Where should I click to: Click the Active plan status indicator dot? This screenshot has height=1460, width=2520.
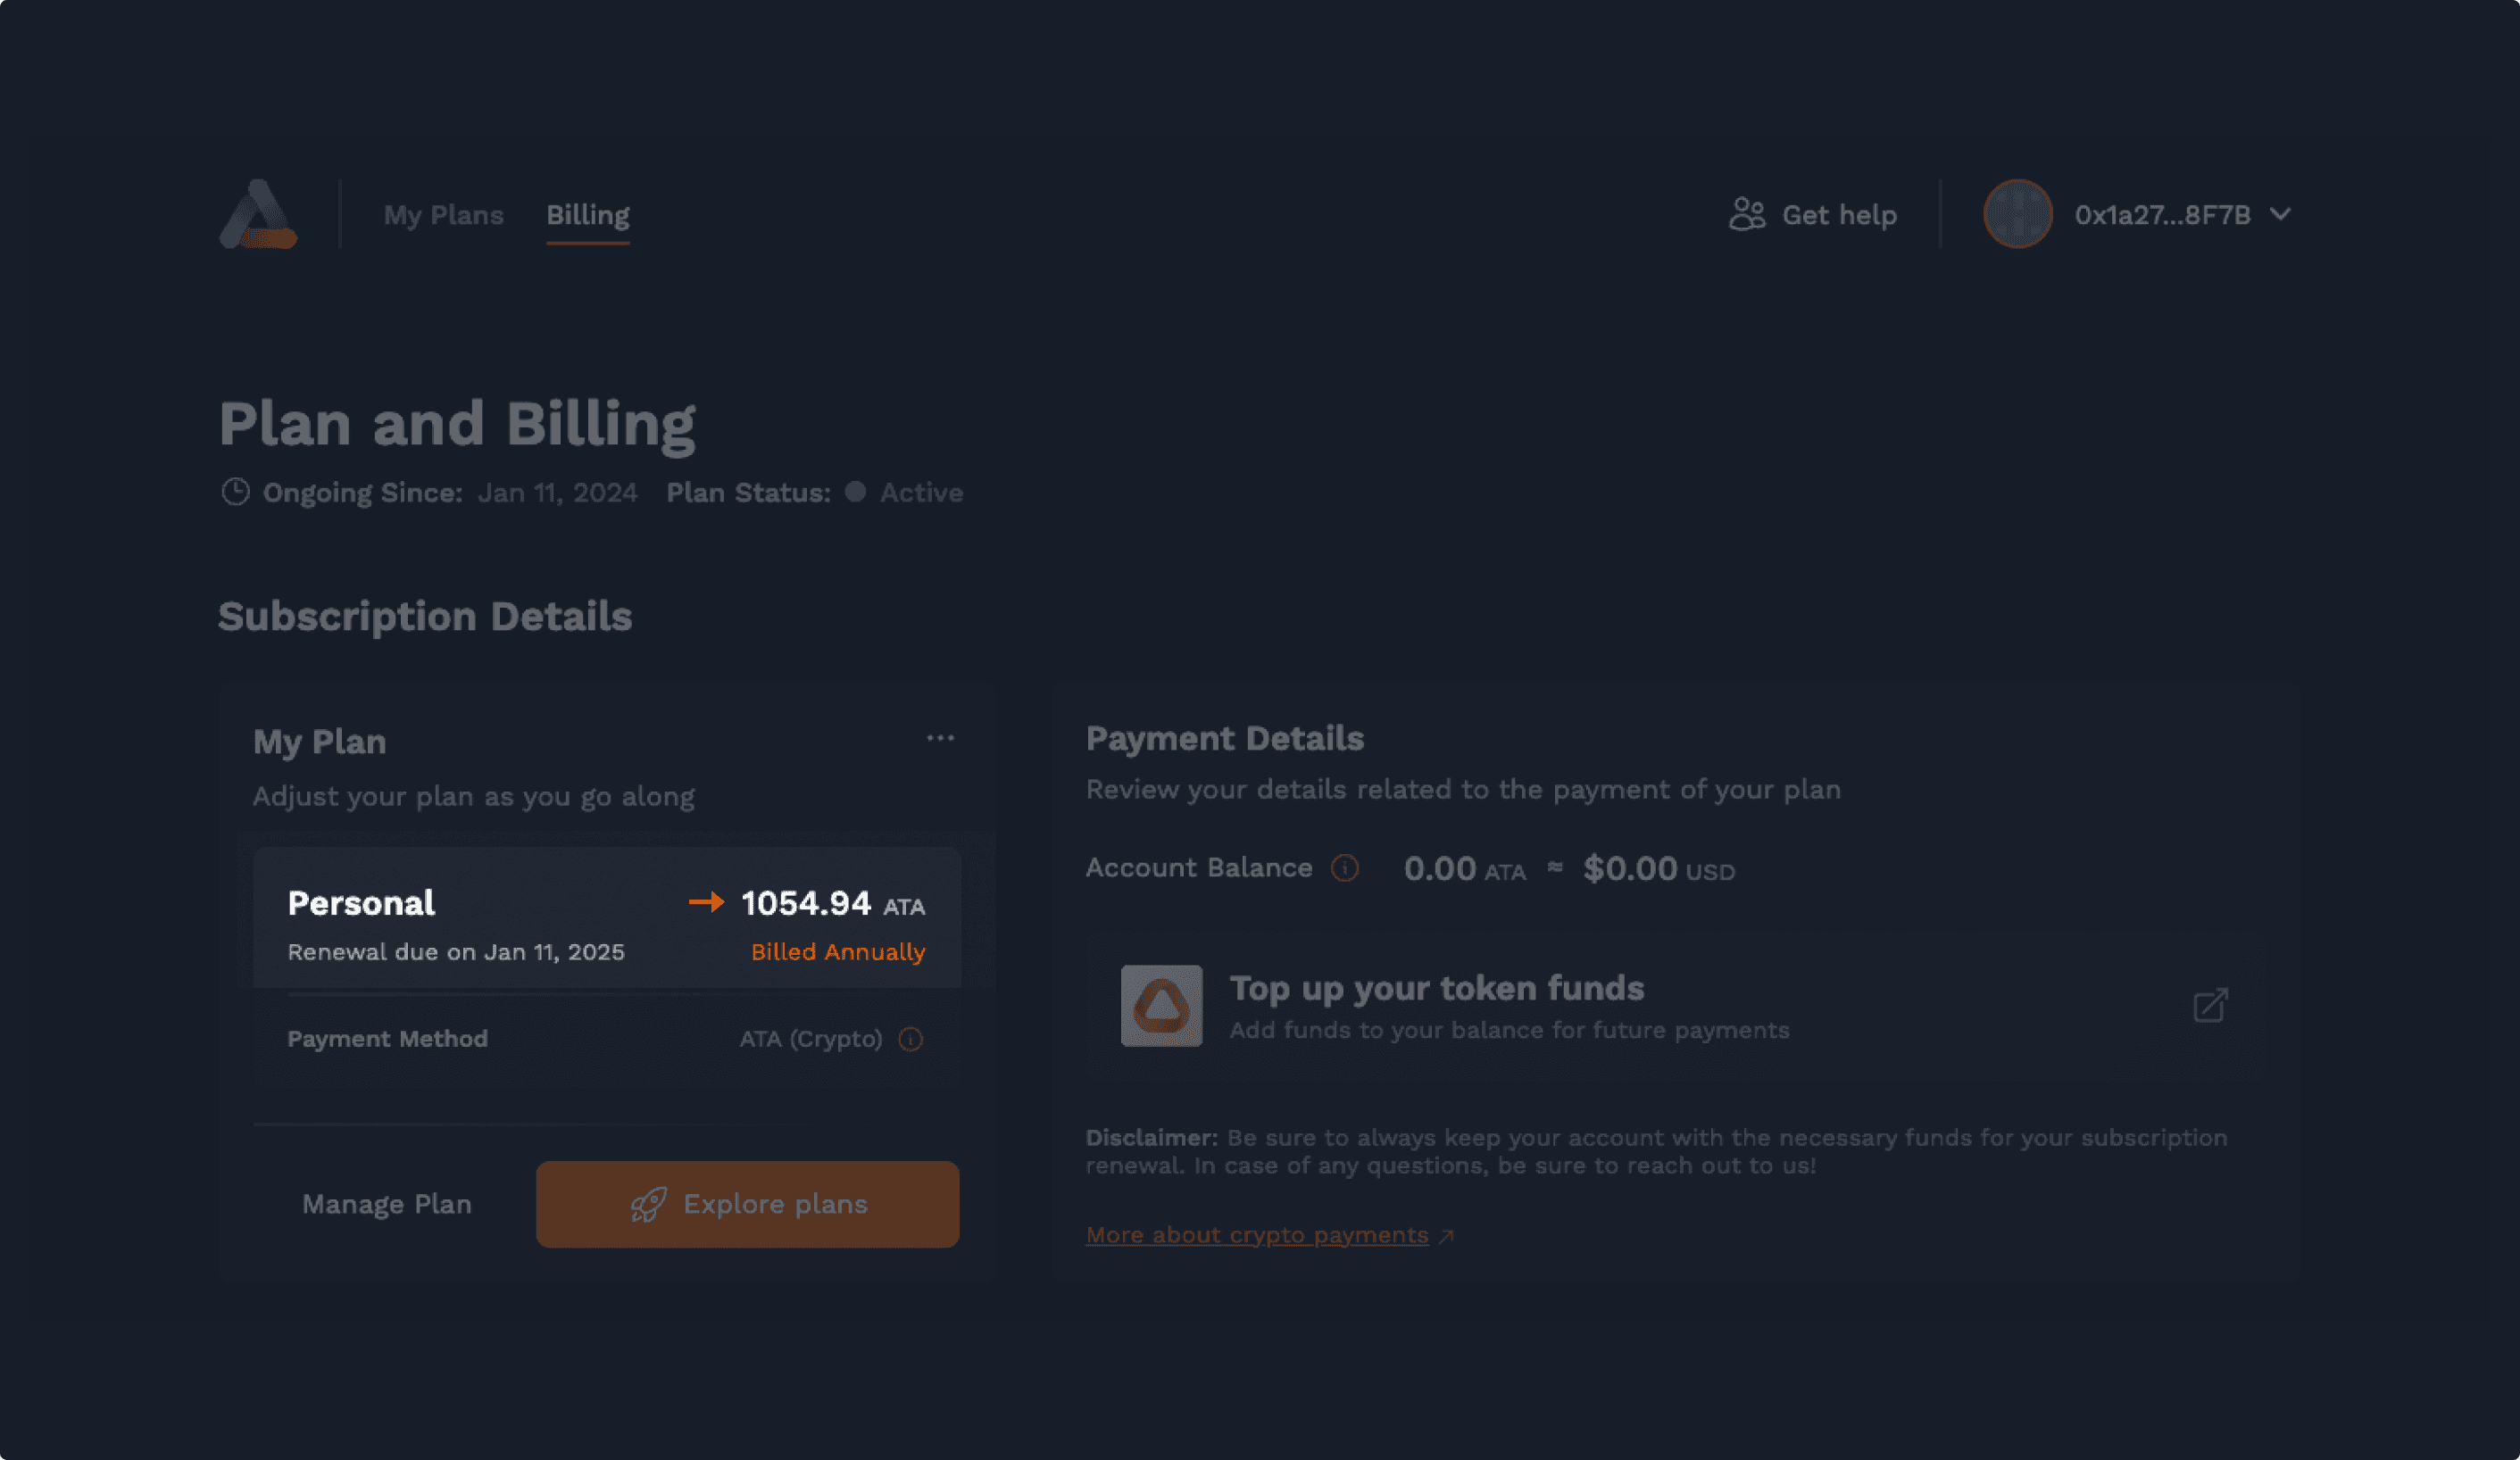pos(855,492)
